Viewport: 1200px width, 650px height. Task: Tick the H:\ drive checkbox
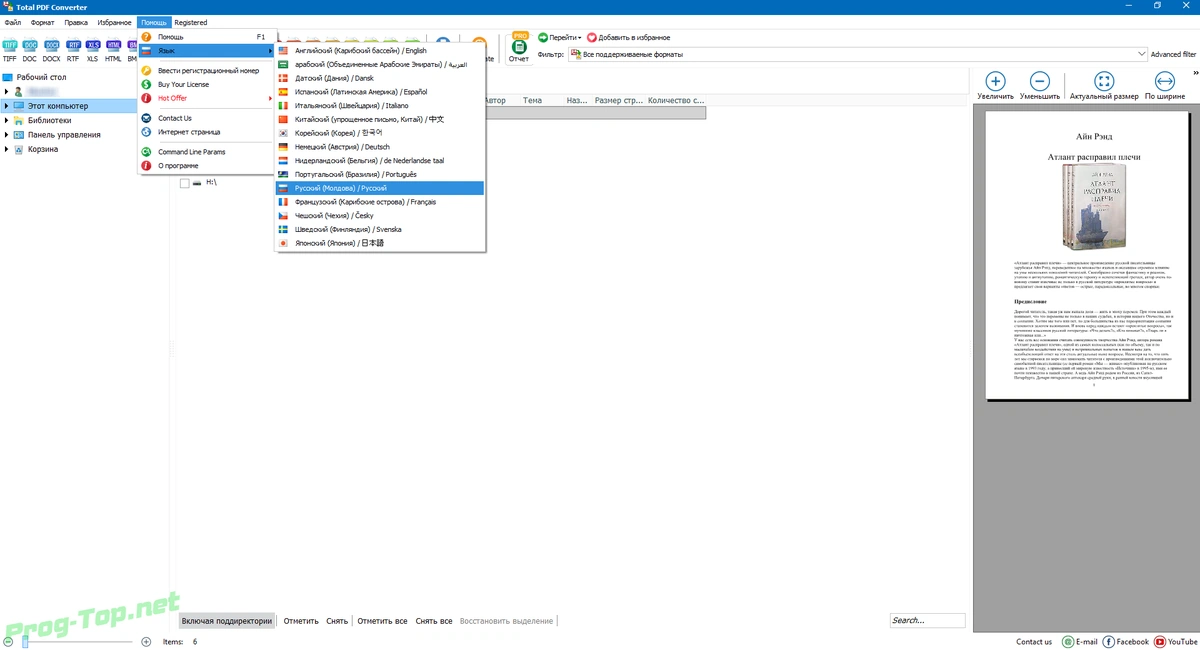pyautogui.click(x=184, y=183)
